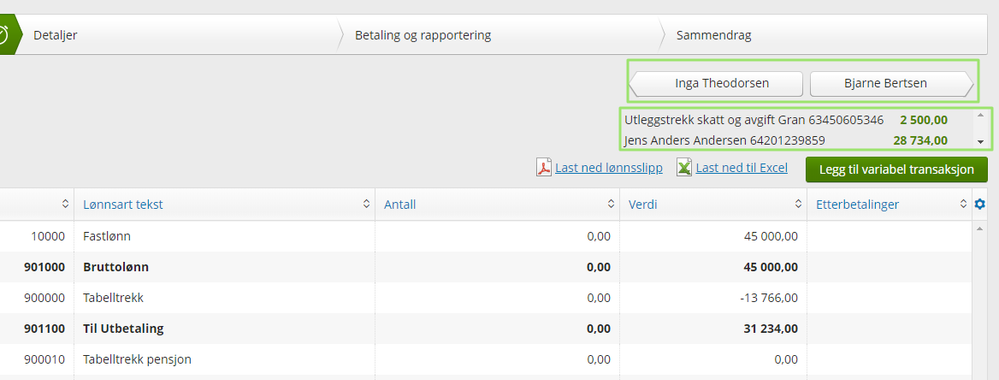The image size is (999, 380).
Task: Go to next employee Bjarne Bertsen
Action: (x=891, y=83)
